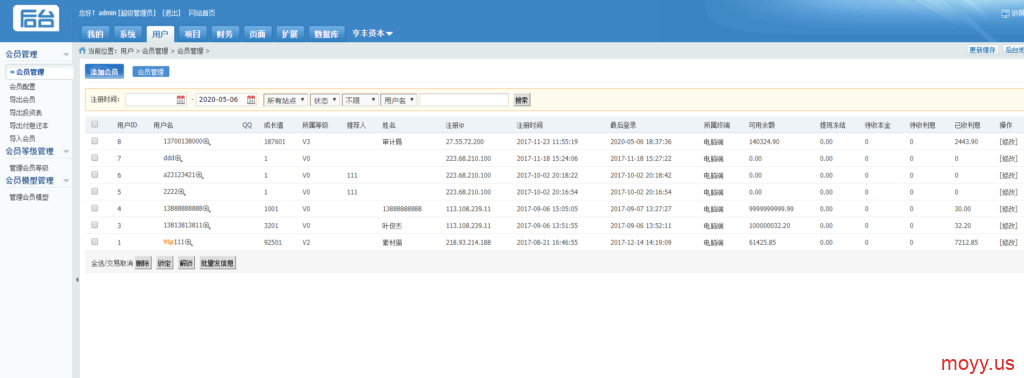Open 导入会员 in sidebar
Screen dimensions: 1024x378
coord(22,138)
